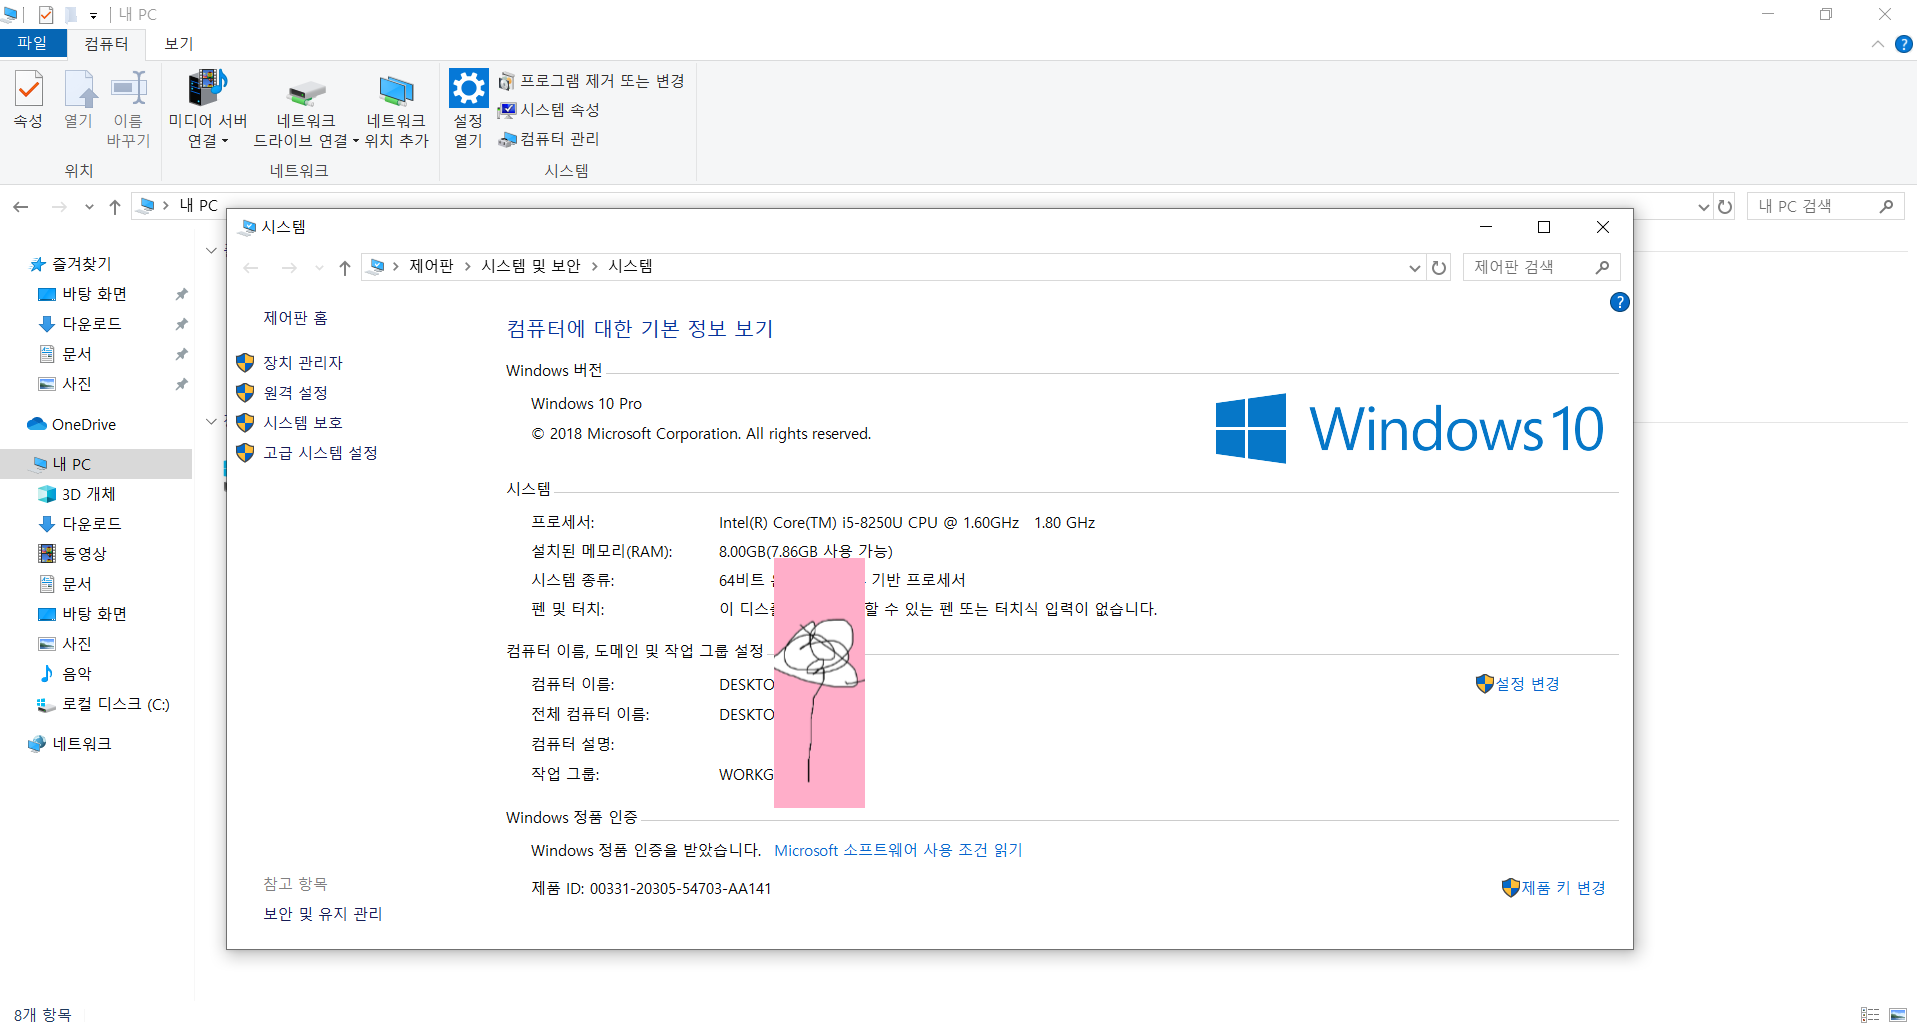Go up one level in 시스템 window
Image resolution: width=1917 pixels, height=1028 pixels.
pos(345,267)
